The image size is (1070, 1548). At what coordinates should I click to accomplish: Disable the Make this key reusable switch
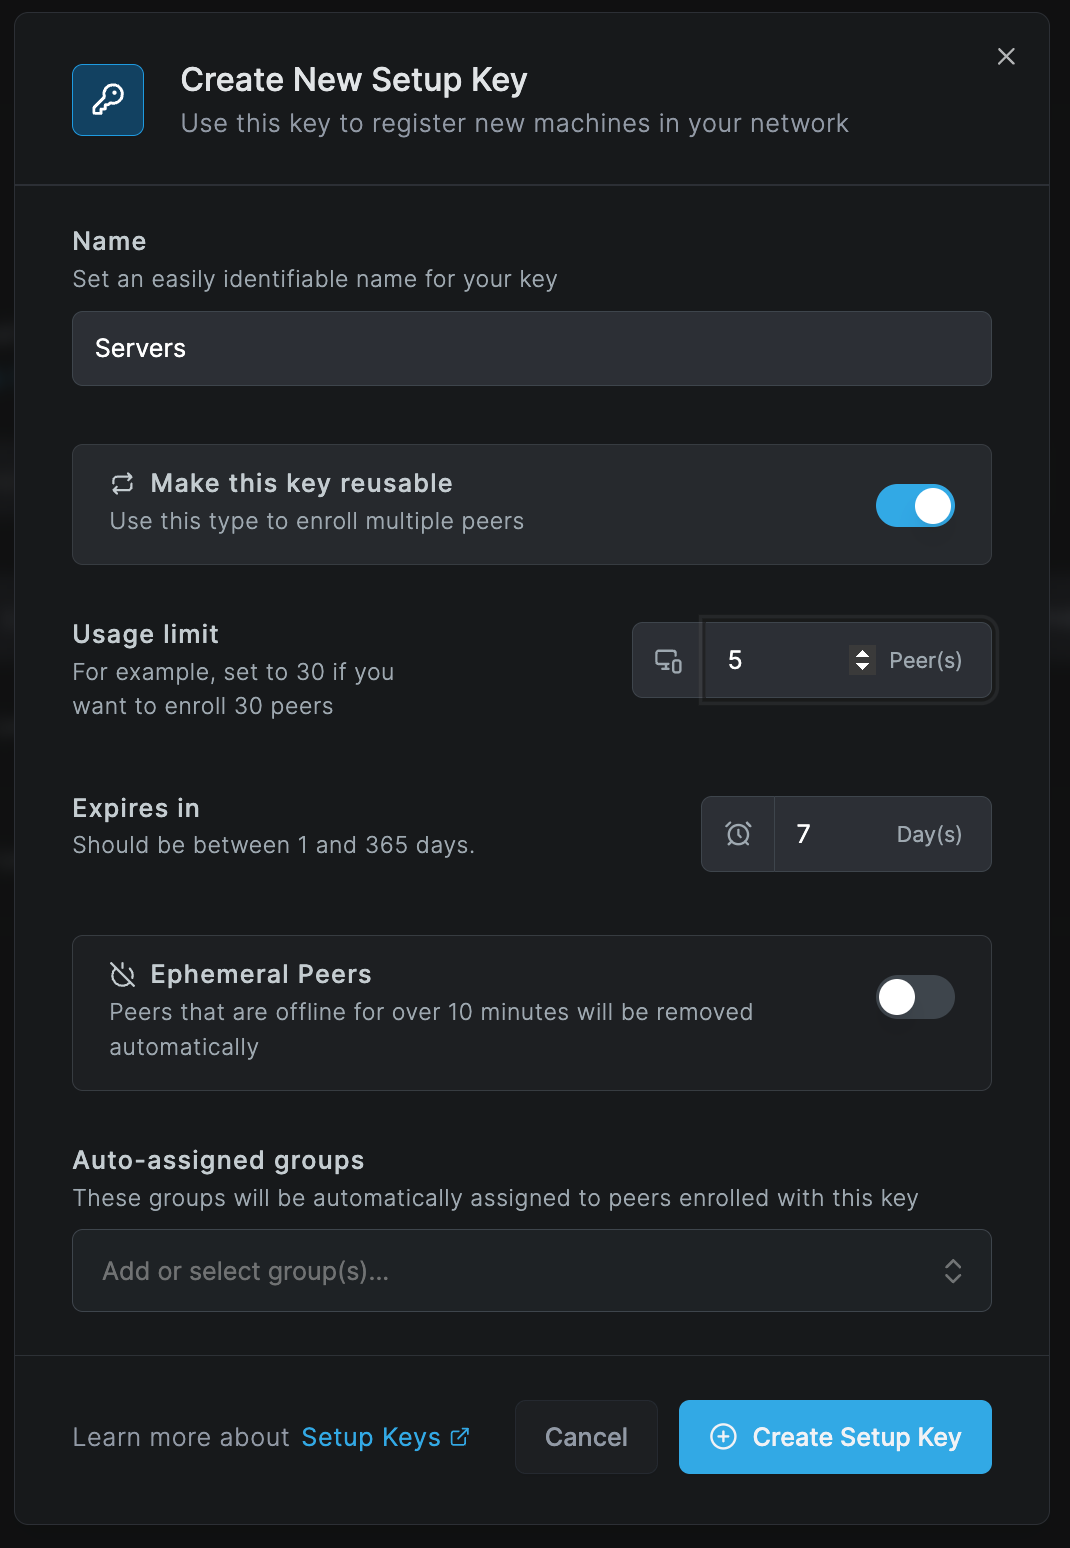pyautogui.click(x=915, y=505)
